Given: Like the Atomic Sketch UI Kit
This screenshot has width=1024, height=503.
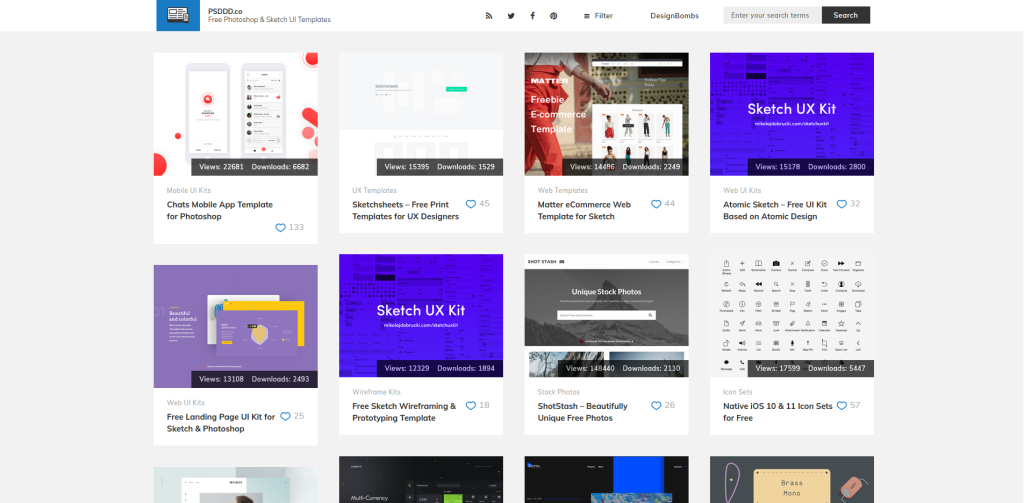Looking at the screenshot, I should pyautogui.click(x=841, y=204).
